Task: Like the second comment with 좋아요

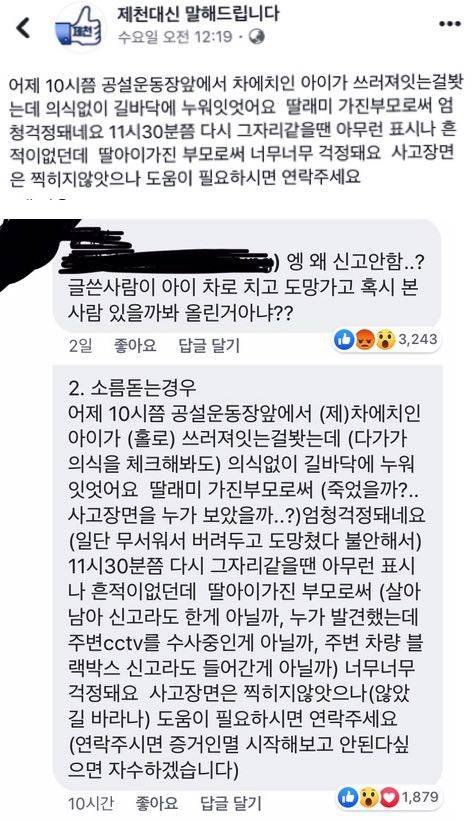Action: (157, 803)
